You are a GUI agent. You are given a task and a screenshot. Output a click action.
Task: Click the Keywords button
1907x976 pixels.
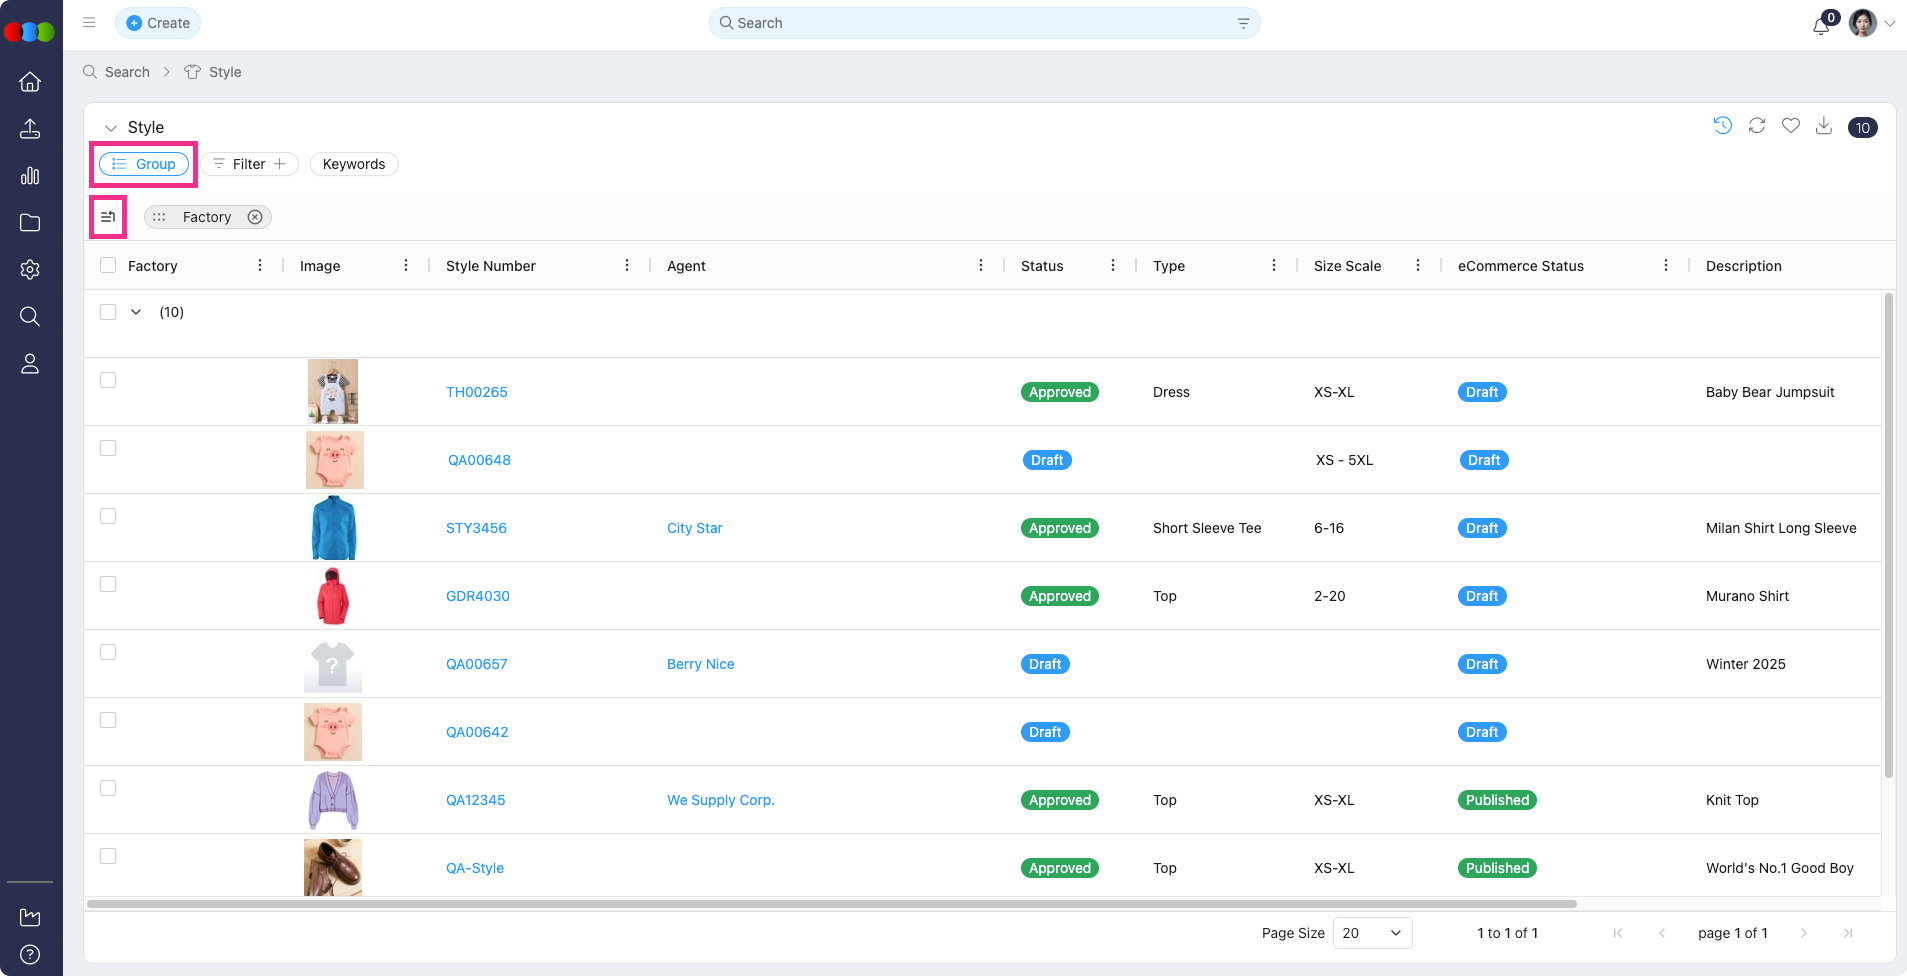point(354,164)
